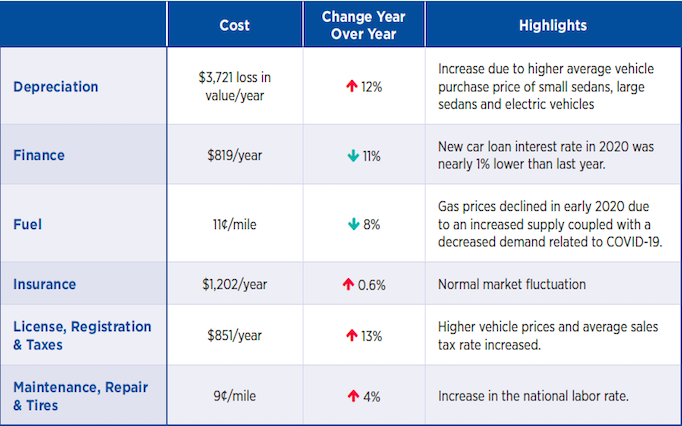Click the Finance row label
Image resolution: width=682 pixels, height=426 pixels.
[x=39, y=156]
